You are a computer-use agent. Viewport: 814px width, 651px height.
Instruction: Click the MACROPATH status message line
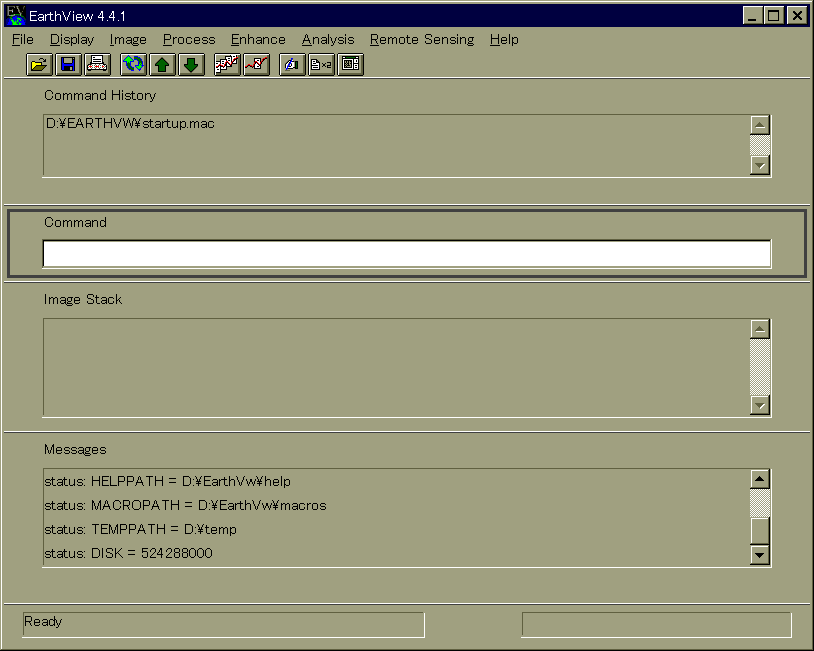185,505
